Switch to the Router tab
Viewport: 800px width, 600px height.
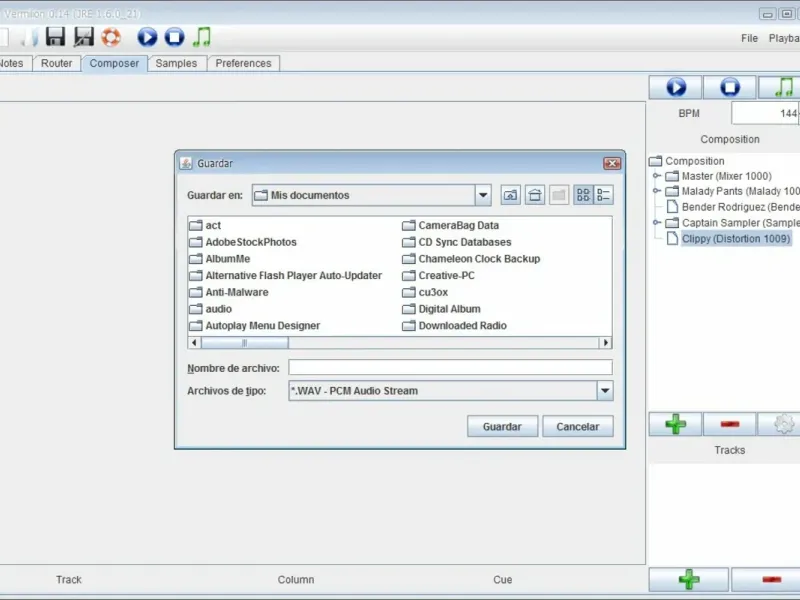pos(56,63)
